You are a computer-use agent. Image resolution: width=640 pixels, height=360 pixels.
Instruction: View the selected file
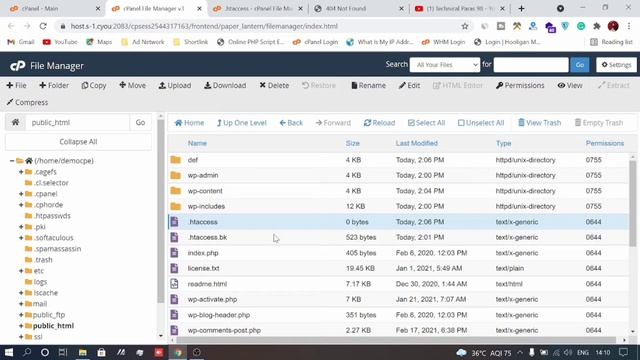point(570,85)
